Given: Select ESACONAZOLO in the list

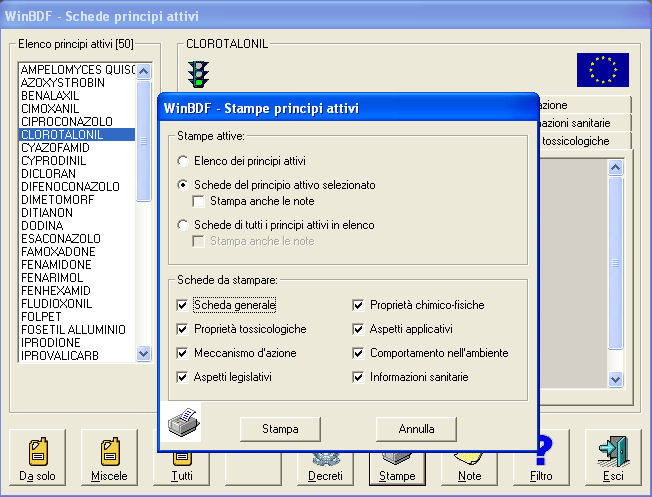Looking at the screenshot, I should (77, 239).
